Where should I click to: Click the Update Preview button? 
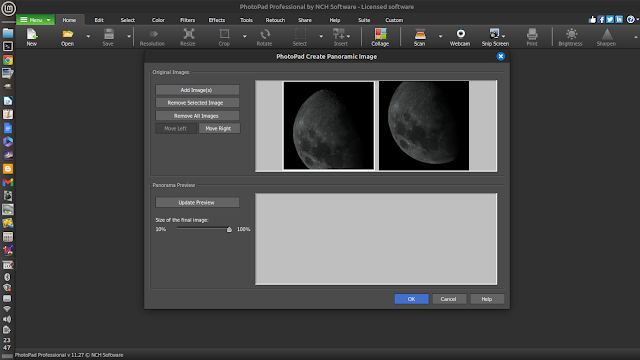tap(197, 202)
